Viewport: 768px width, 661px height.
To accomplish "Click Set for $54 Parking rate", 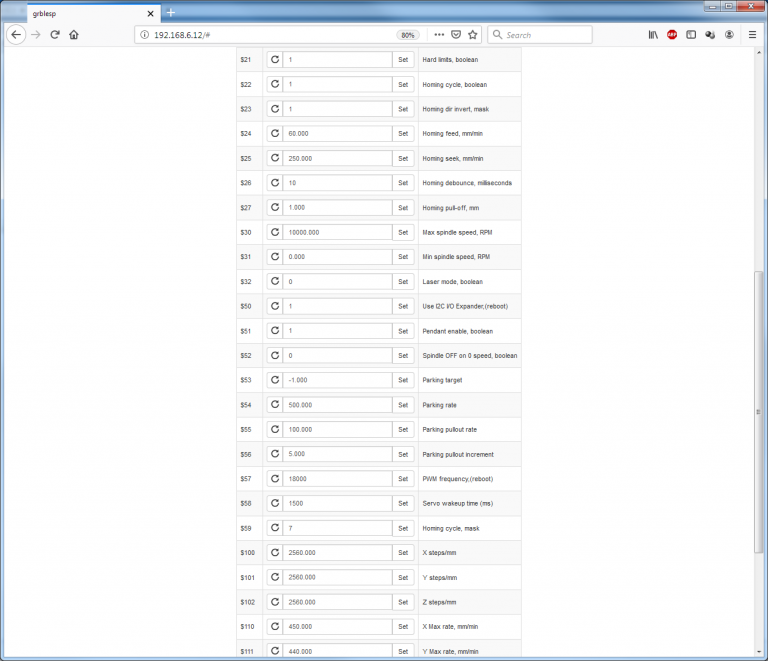I will click(403, 405).
